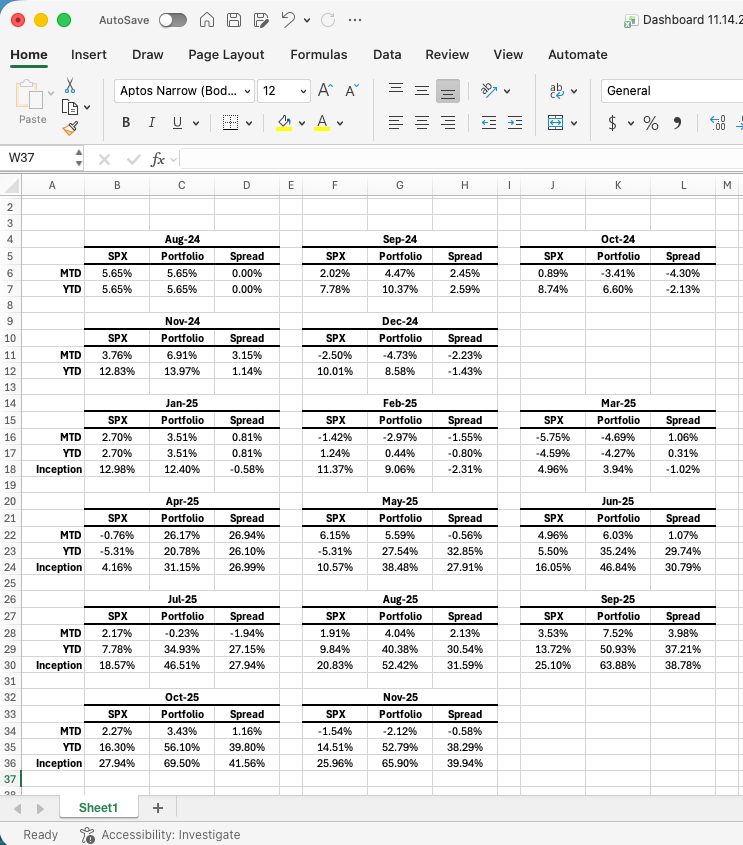Viewport: 743px width, 845px height.
Task: Click the Wrap Text icon
Action: click(x=557, y=91)
